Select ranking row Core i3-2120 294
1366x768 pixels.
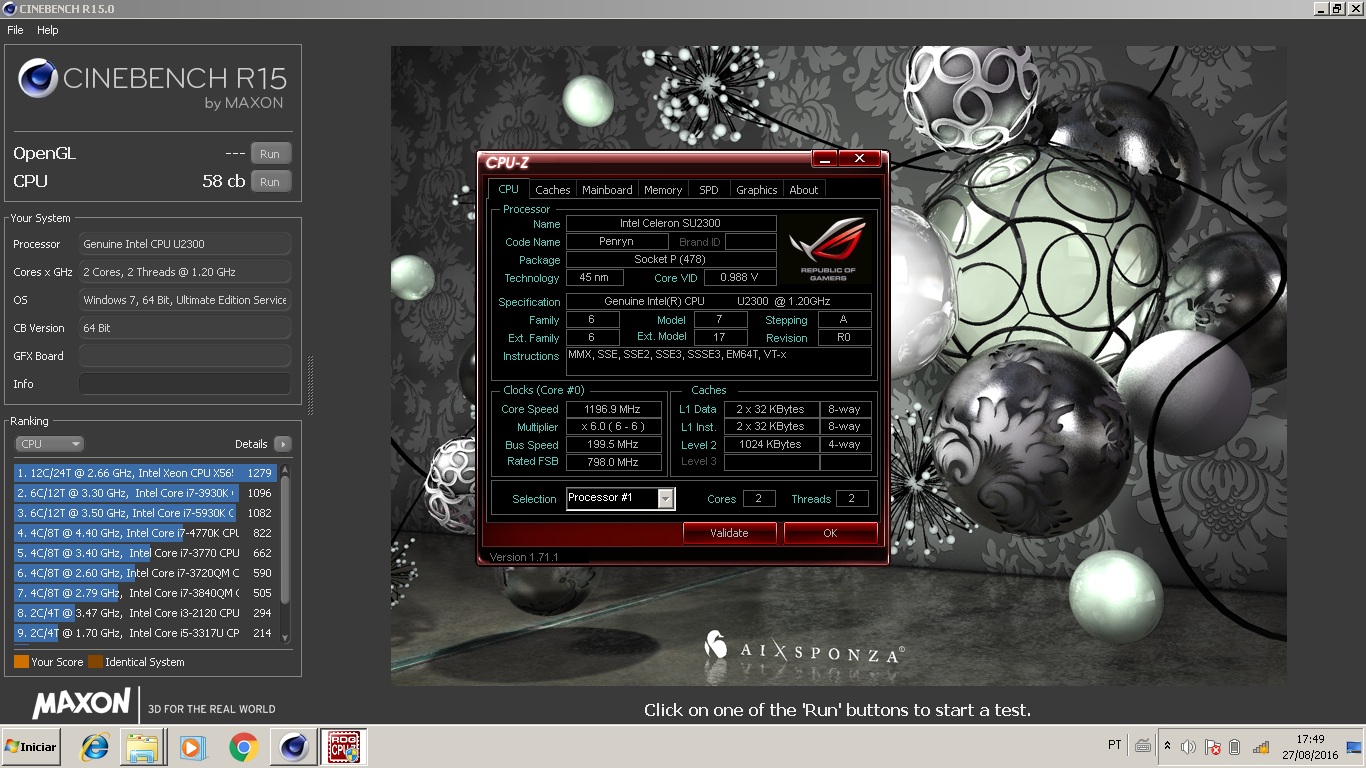(145, 613)
